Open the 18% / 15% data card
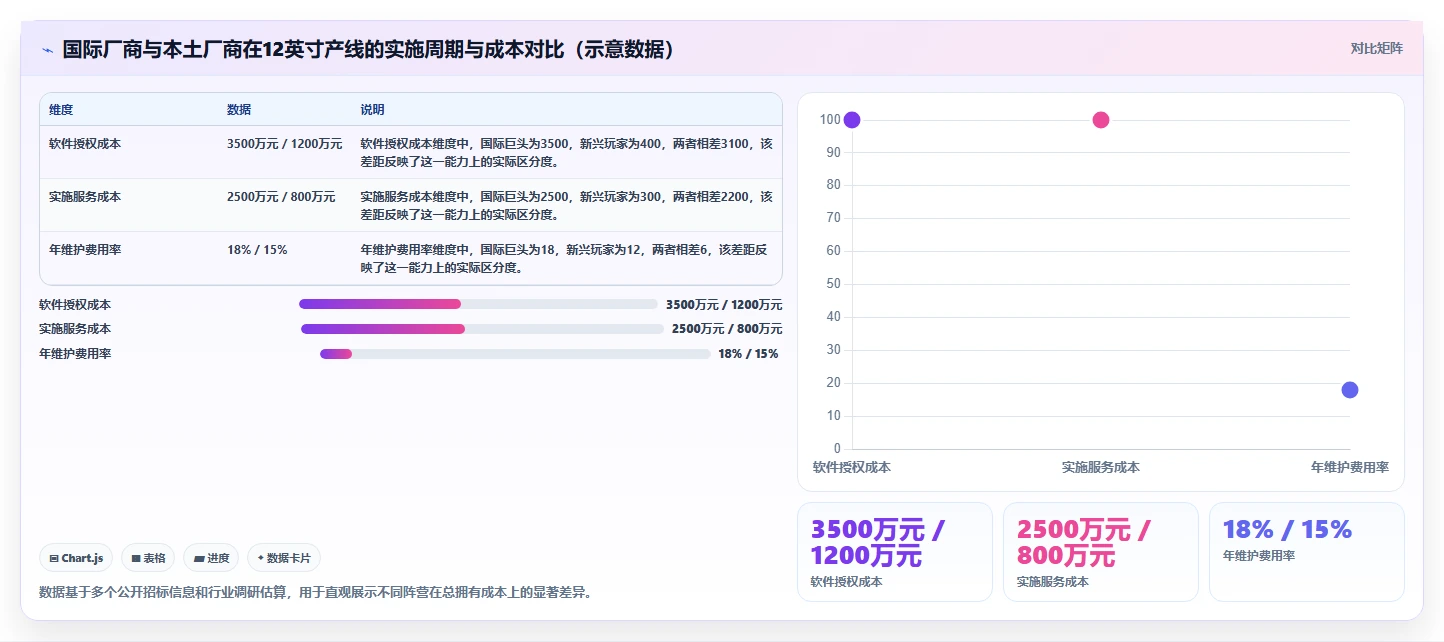This screenshot has width=1444, height=642. (1307, 552)
